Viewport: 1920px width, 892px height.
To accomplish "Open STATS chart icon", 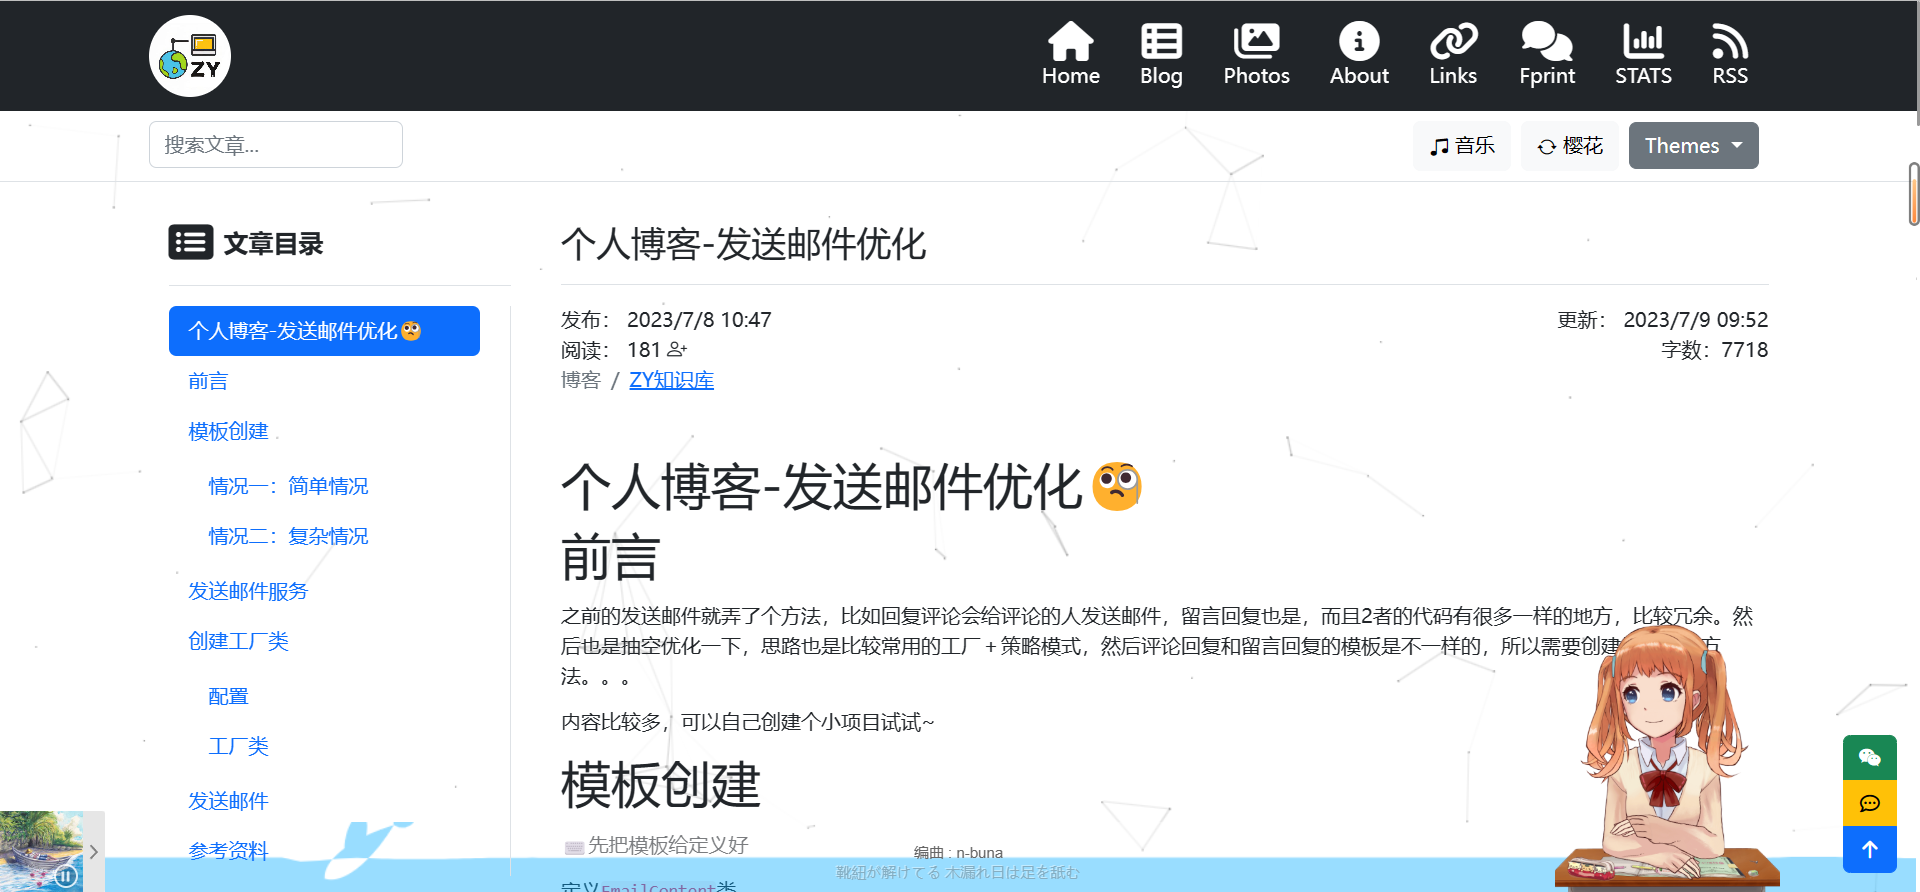I will [x=1643, y=41].
